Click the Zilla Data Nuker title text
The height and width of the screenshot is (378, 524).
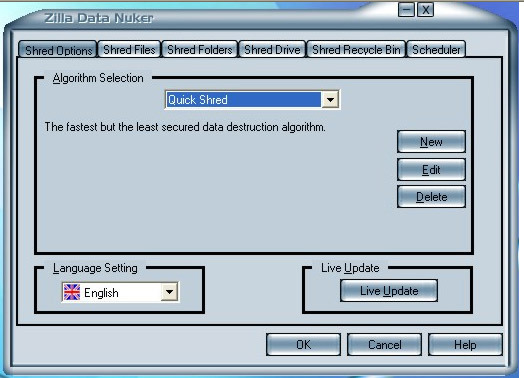tap(99, 18)
